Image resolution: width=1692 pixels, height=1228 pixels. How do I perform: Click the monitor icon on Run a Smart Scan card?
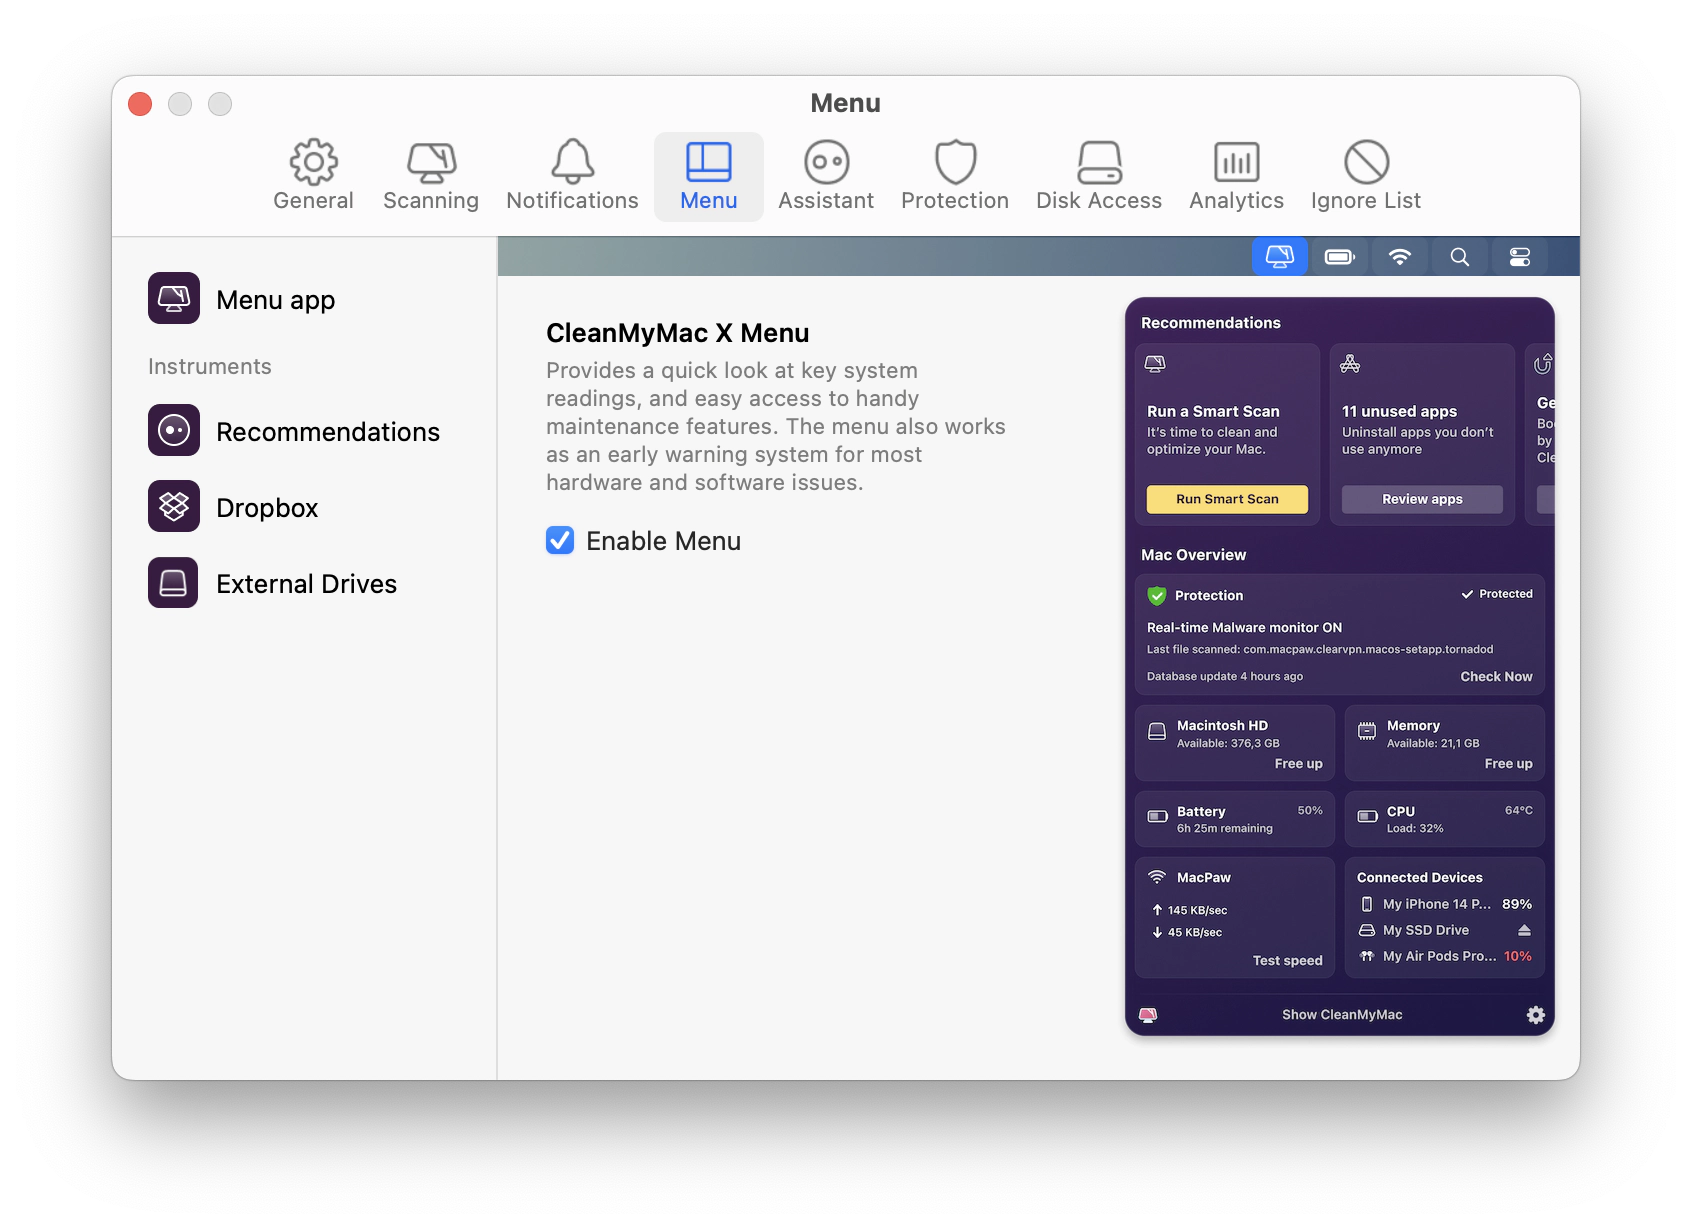(1155, 364)
